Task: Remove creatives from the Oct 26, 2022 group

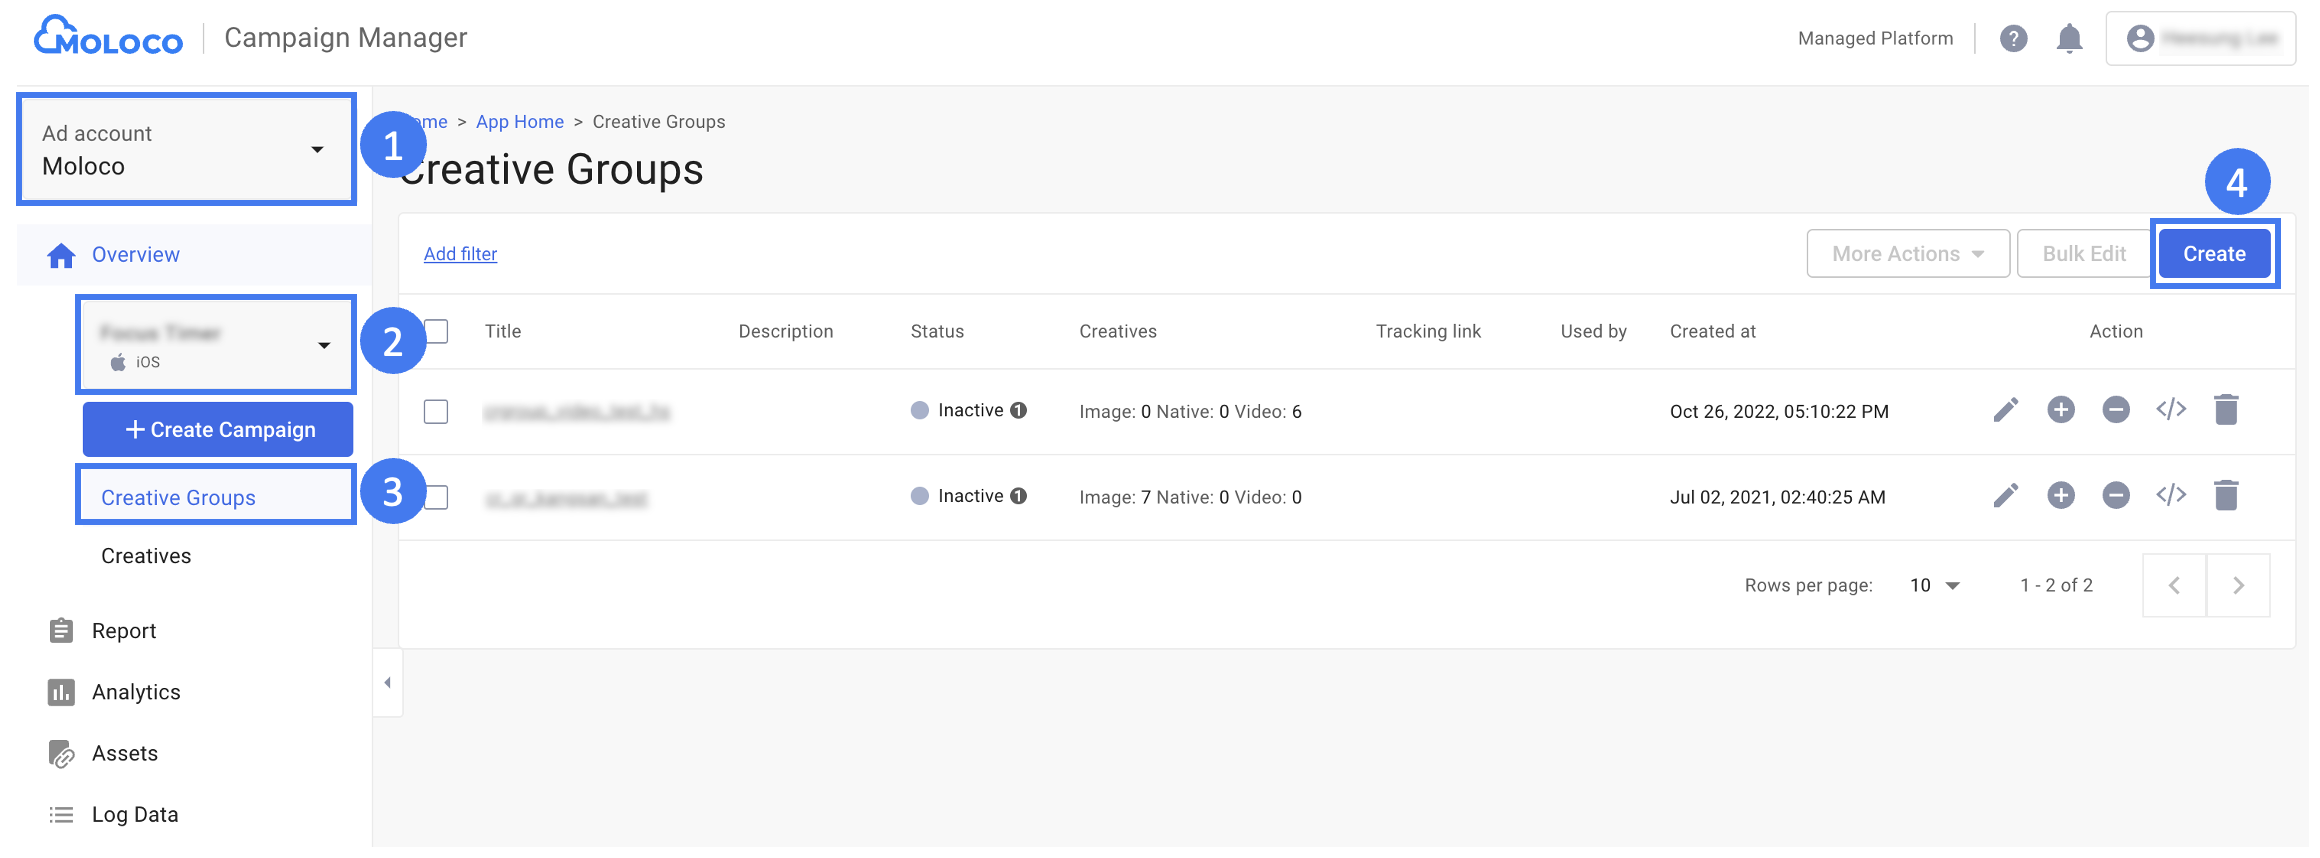Action: coord(2115,410)
